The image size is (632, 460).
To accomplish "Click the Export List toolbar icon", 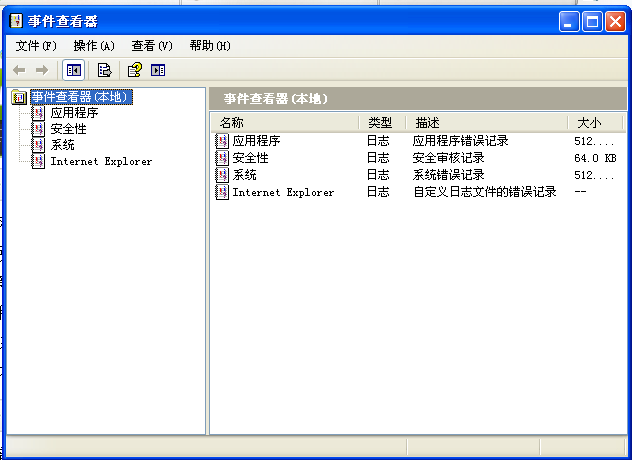I will click(x=104, y=70).
